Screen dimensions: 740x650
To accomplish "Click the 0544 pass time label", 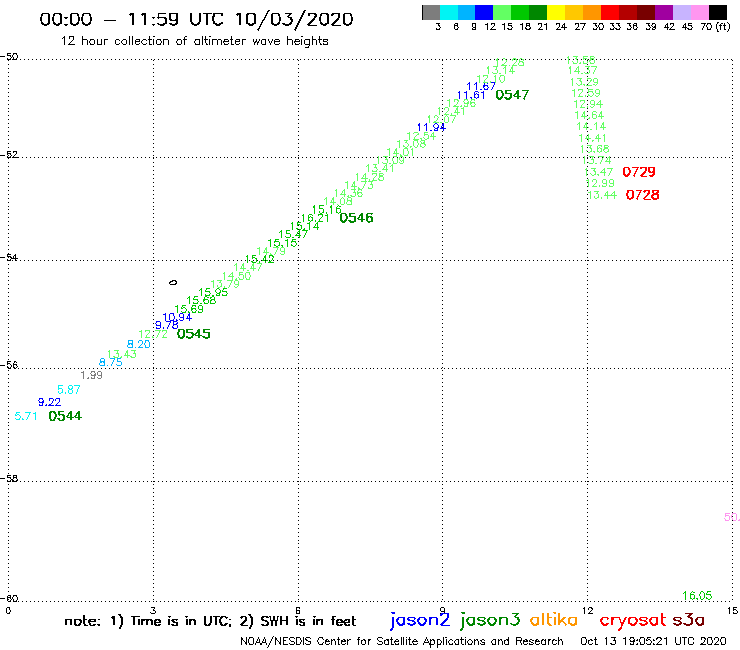I will point(65,416).
